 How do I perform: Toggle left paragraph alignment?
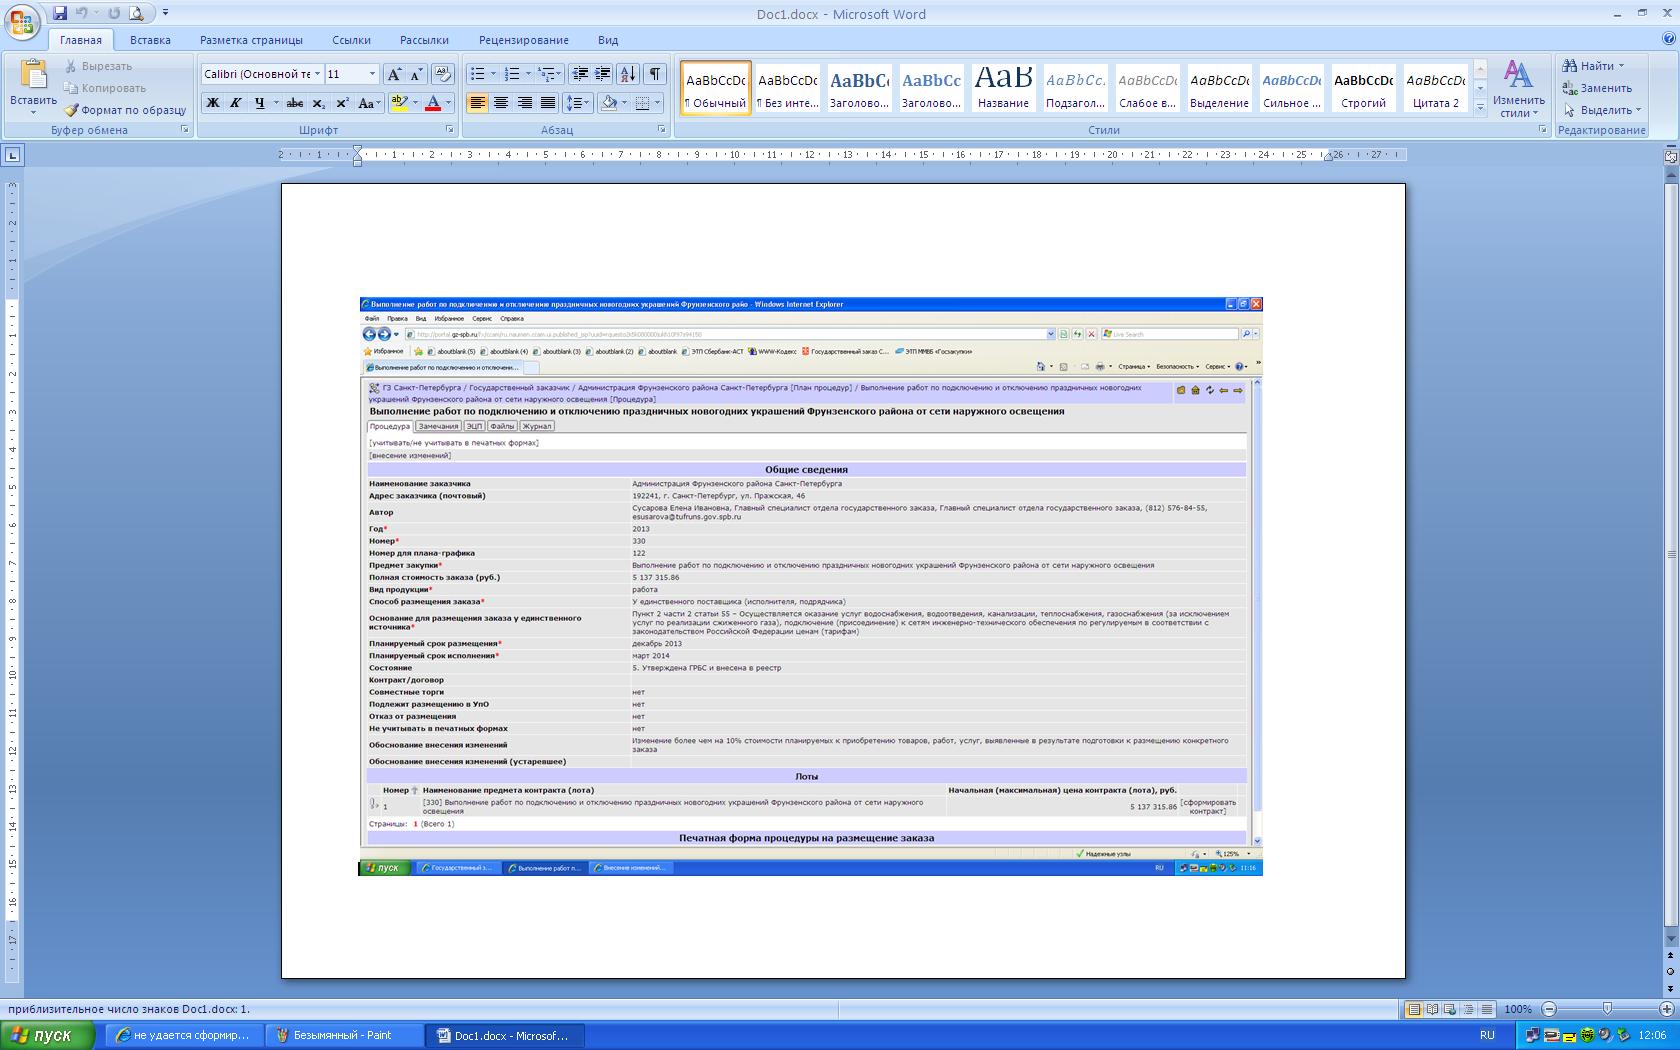[x=477, y=103]
